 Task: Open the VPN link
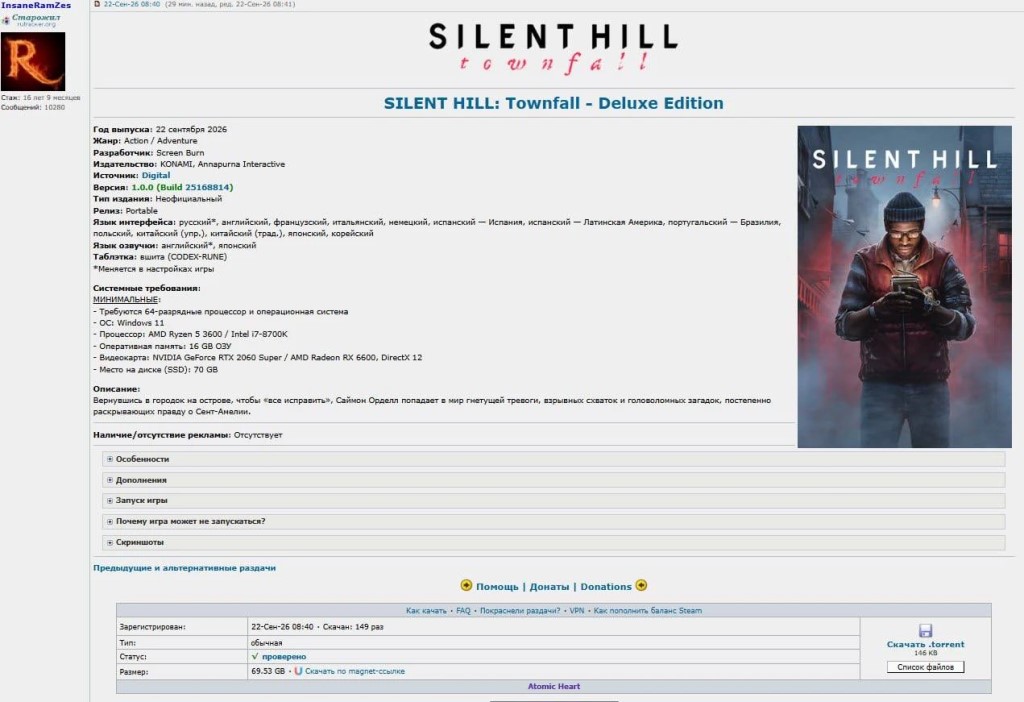tap(577, 611)
